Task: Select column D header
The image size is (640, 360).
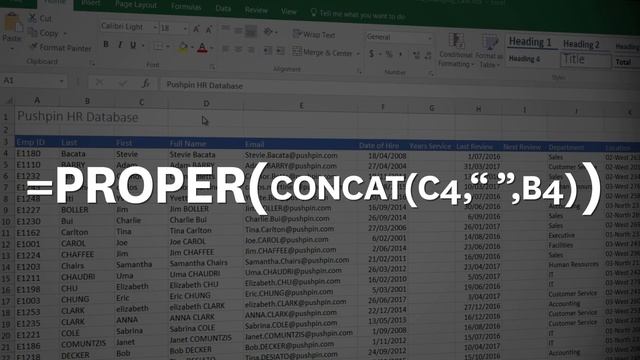Action: 206,103
